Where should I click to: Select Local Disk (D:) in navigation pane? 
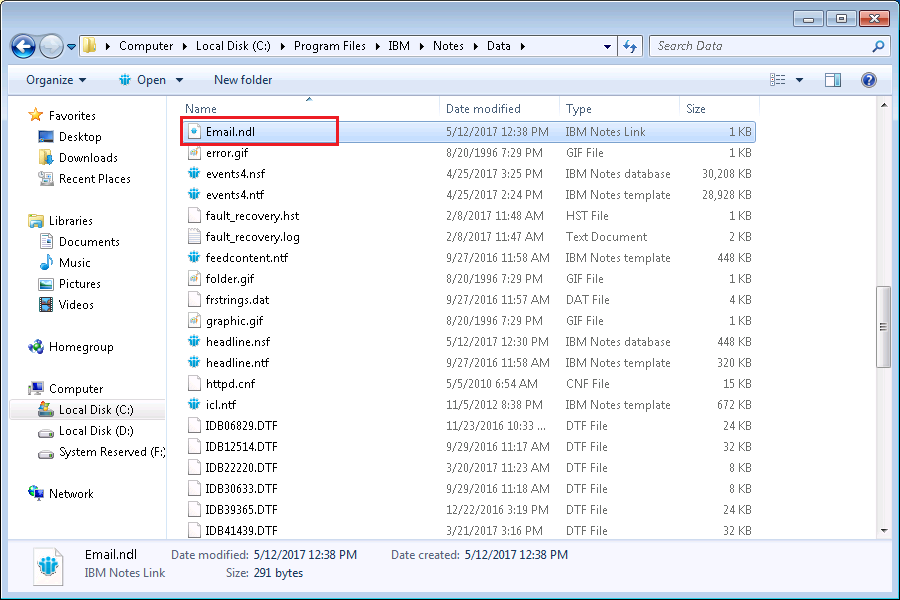click(x=96, y=431)
